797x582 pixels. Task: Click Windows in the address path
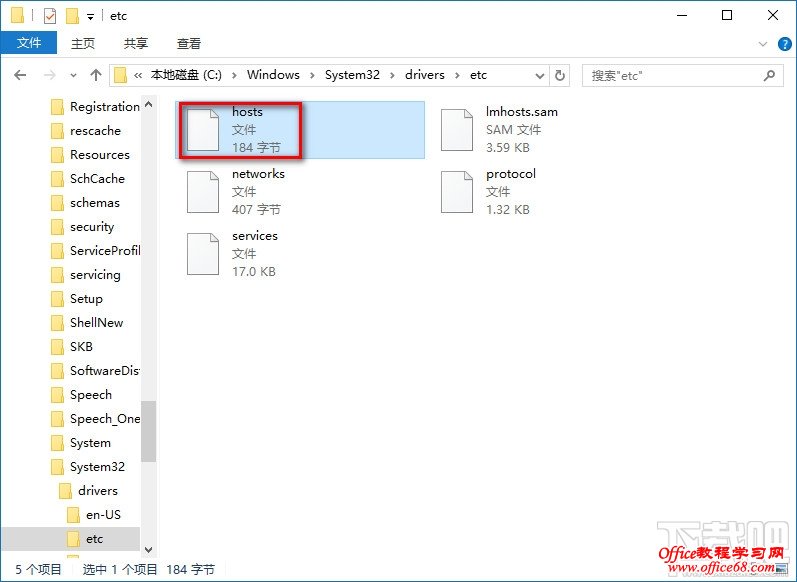click(273, 75)
